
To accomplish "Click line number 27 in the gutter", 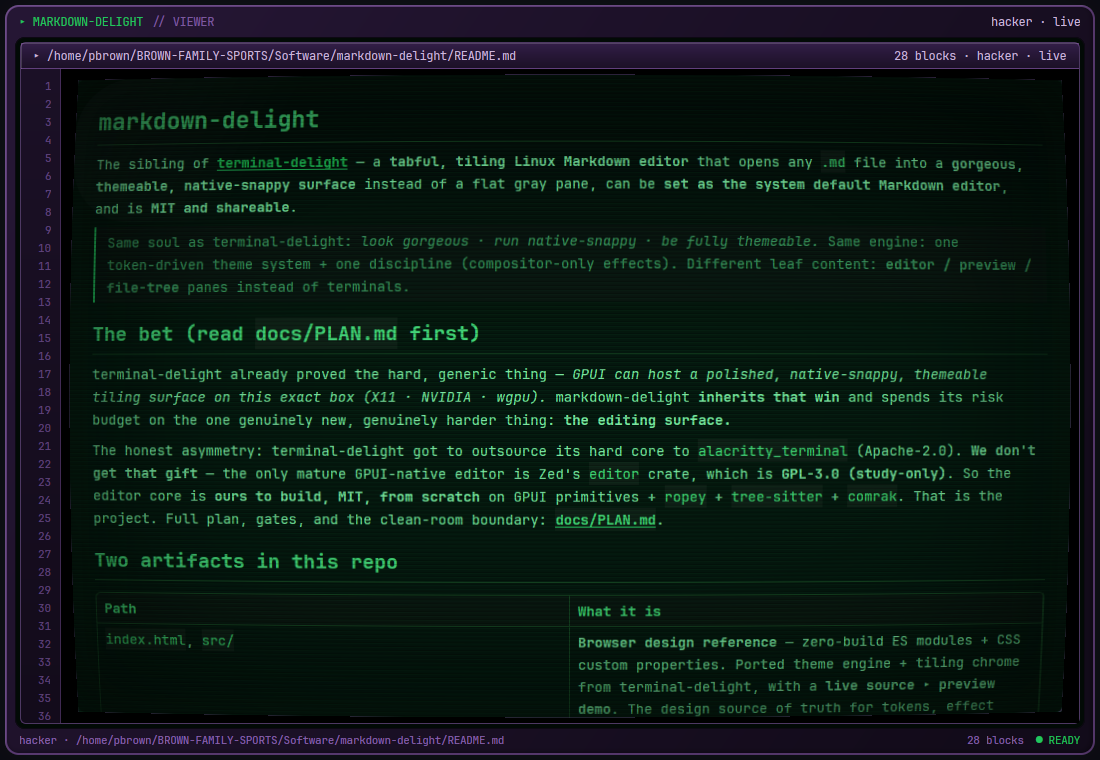I will (44, 554).
